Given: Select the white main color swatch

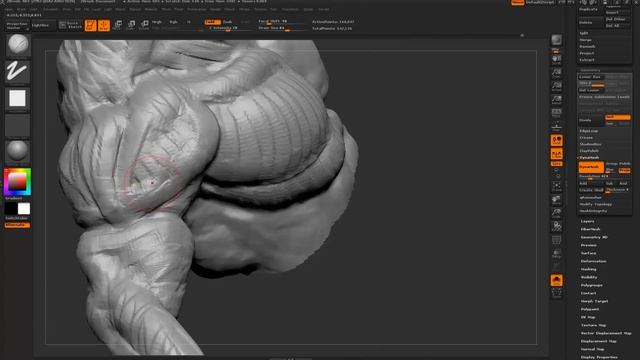Looking at the screenshot, I should pyautogui.click(x=24, y=209).
